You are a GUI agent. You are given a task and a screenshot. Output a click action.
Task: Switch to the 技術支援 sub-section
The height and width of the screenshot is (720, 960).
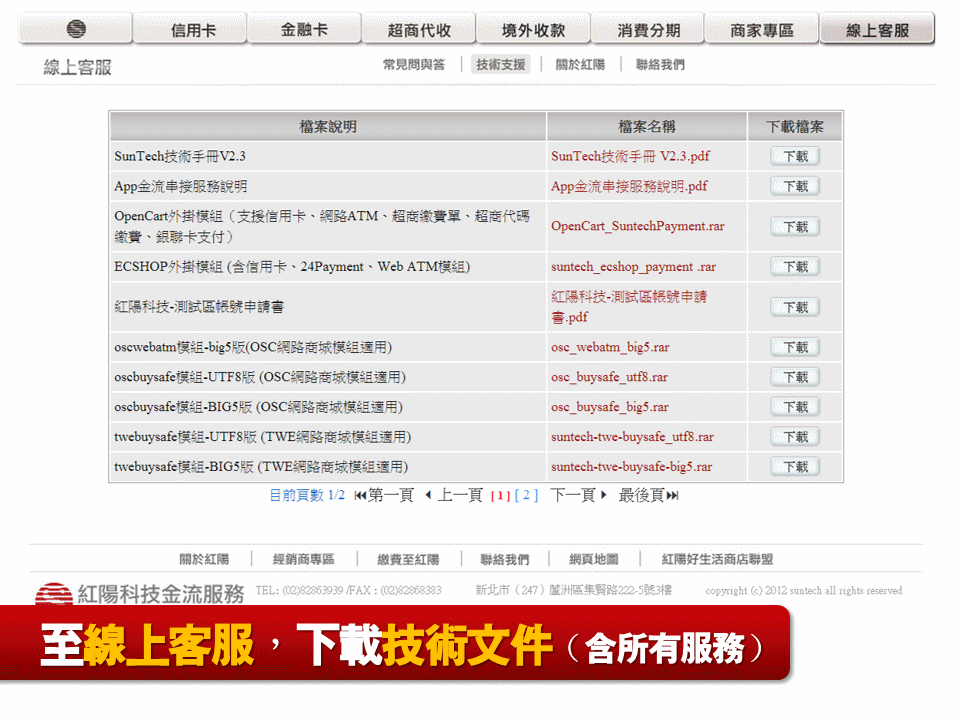[501, 64]
